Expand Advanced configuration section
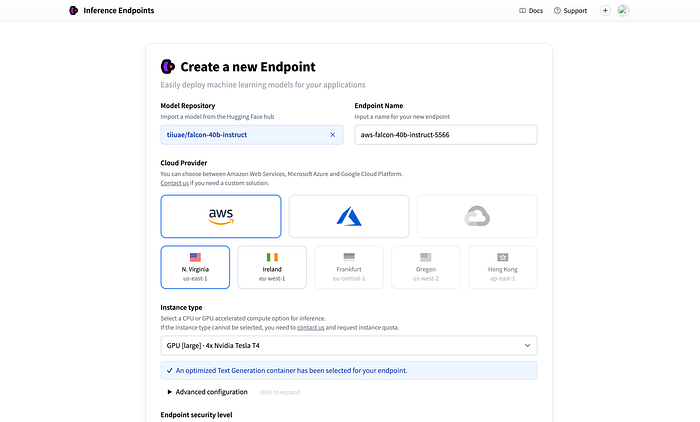The height and width of the screenshot is (422, 700). [207, 392]
